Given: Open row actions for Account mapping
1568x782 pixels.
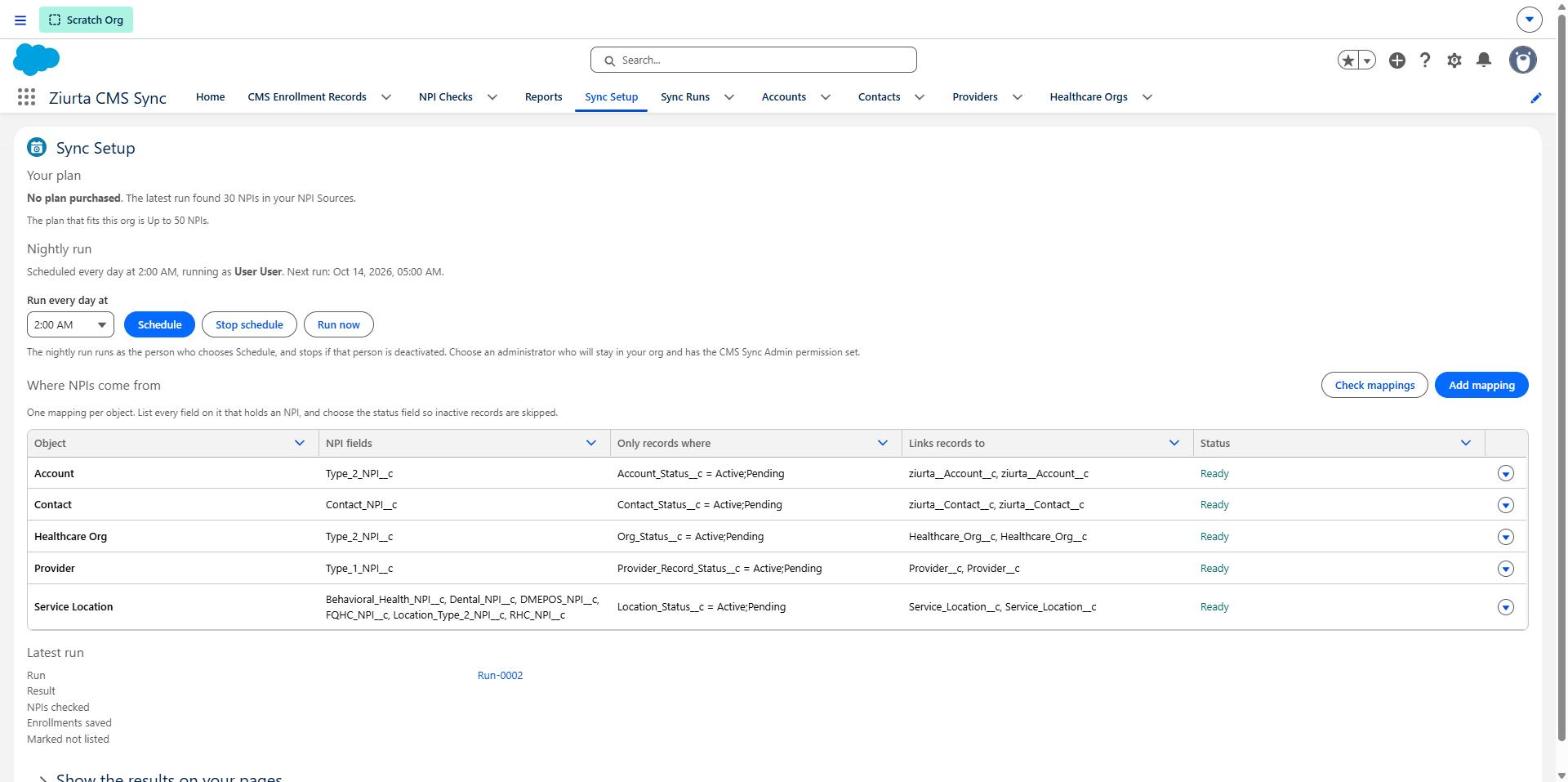Looking at the screenshot, I should (1505, 474).
